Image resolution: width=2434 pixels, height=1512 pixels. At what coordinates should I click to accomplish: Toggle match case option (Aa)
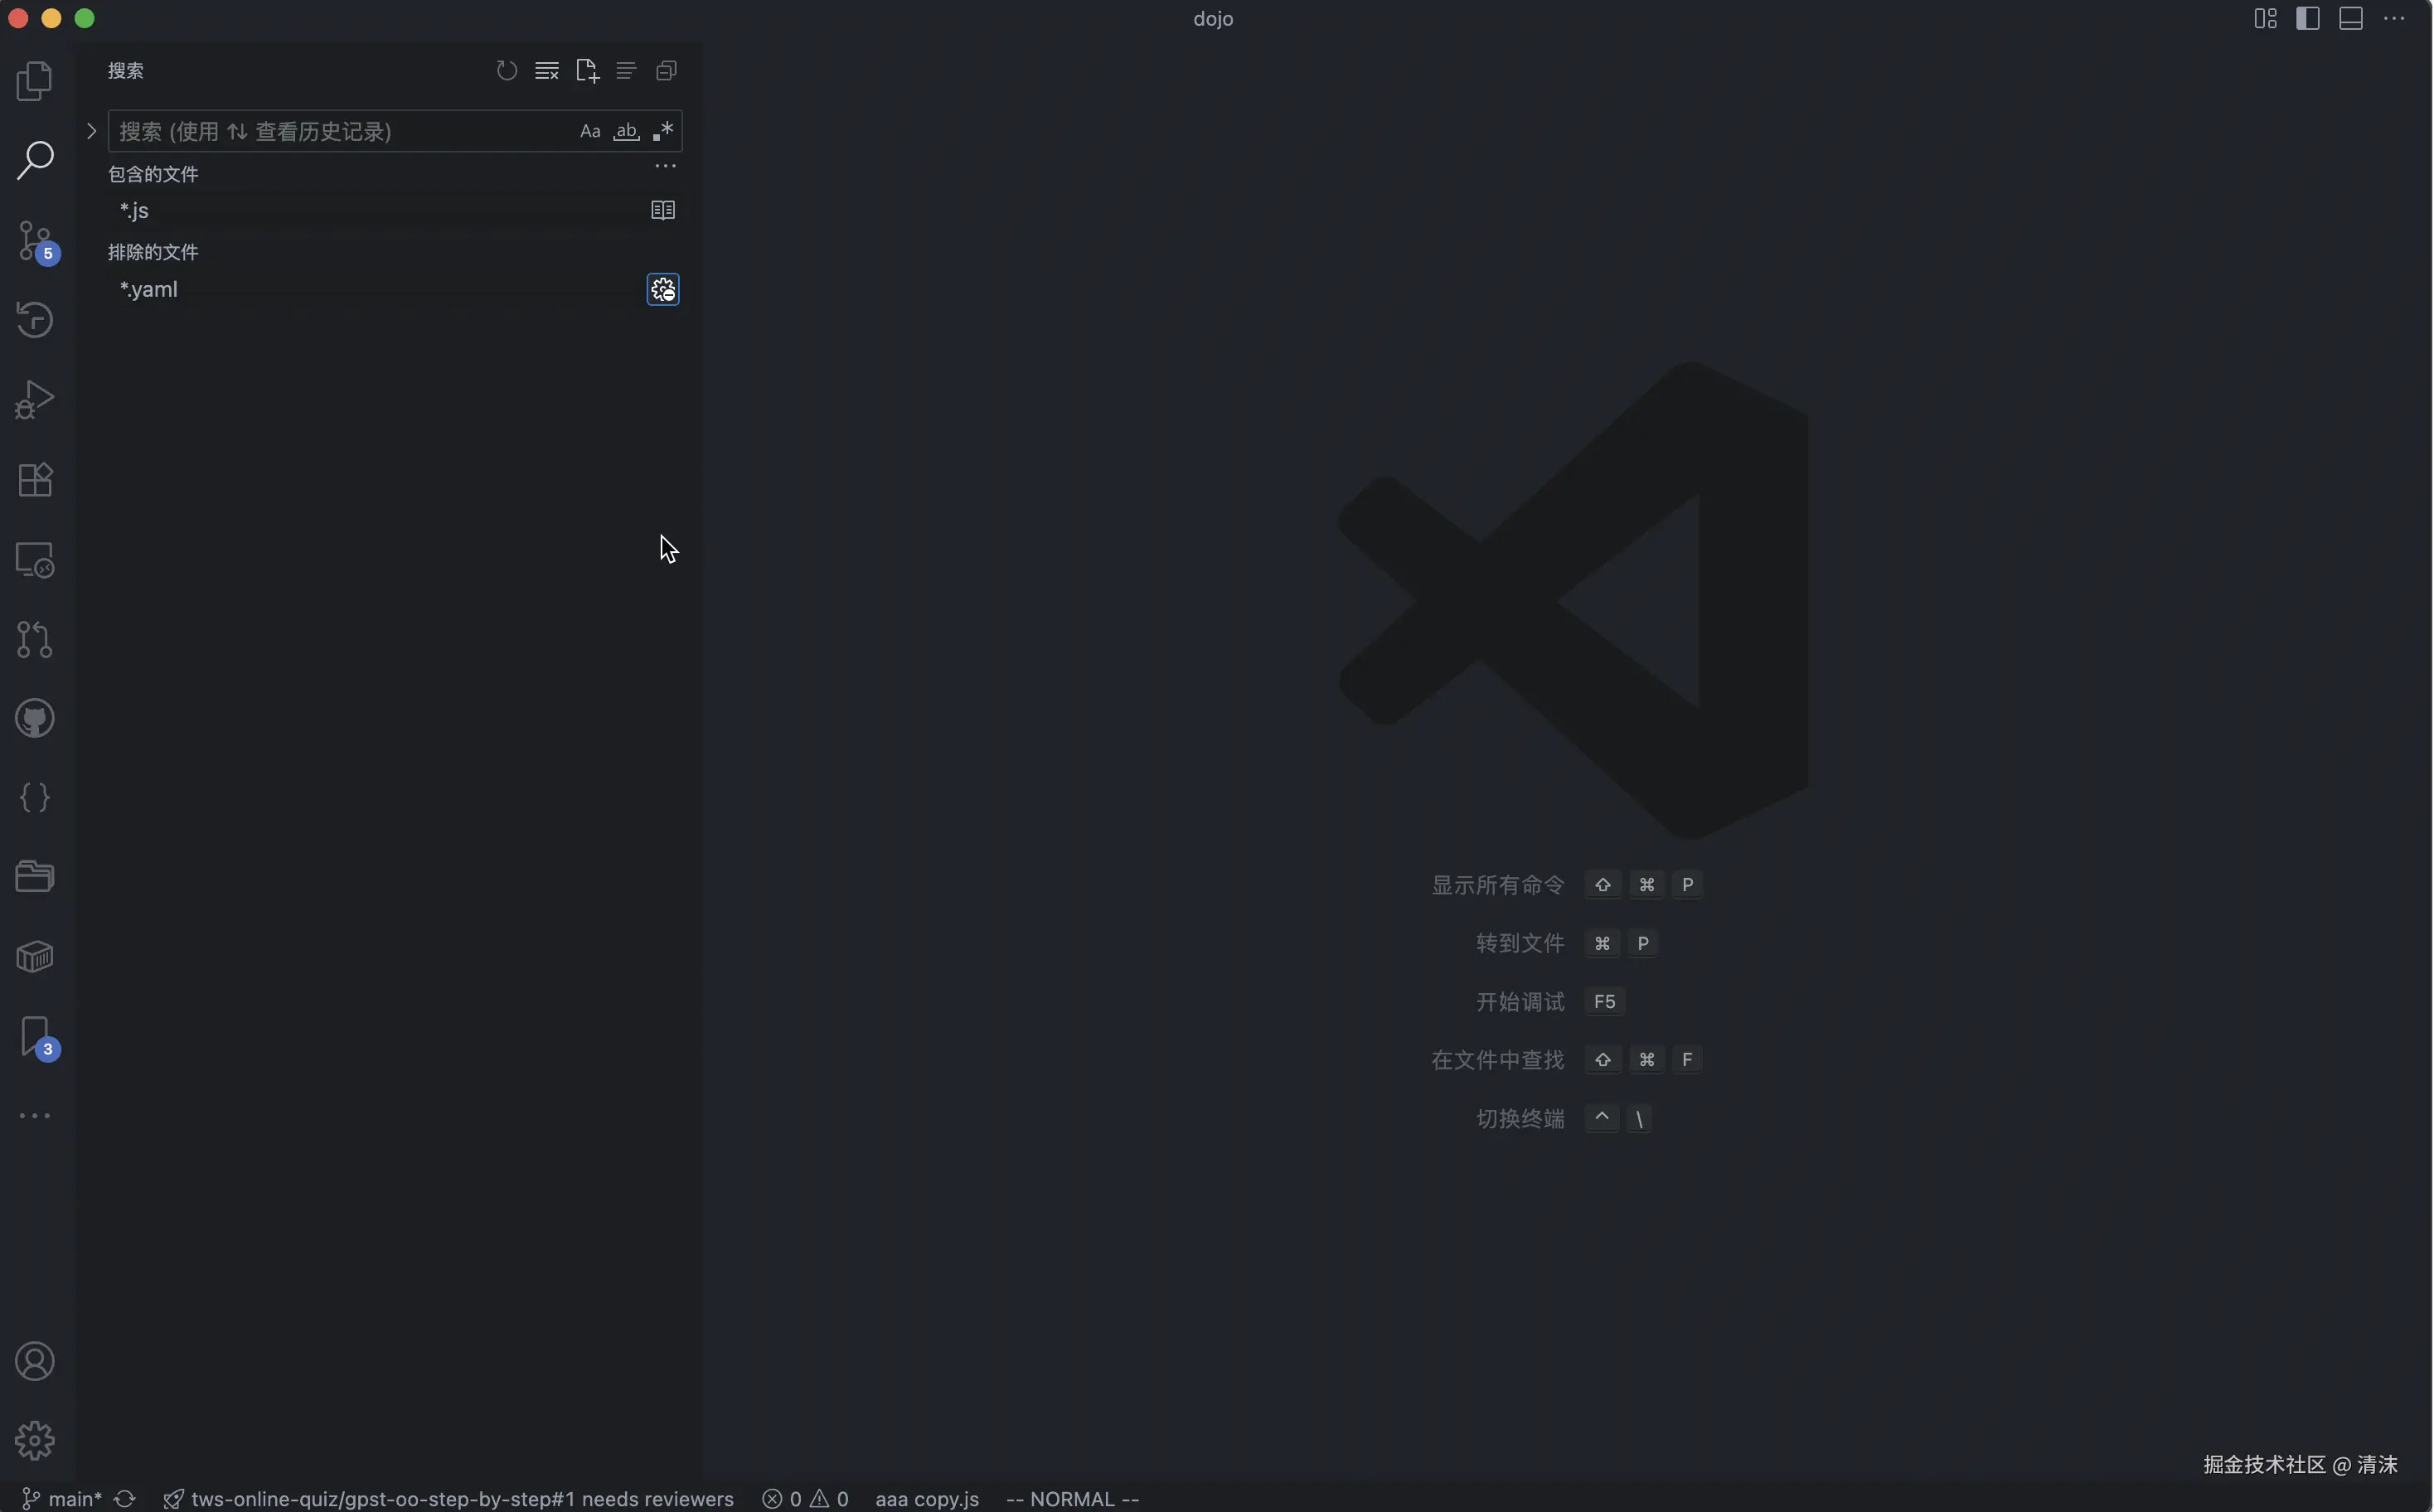tap(590, 132)
